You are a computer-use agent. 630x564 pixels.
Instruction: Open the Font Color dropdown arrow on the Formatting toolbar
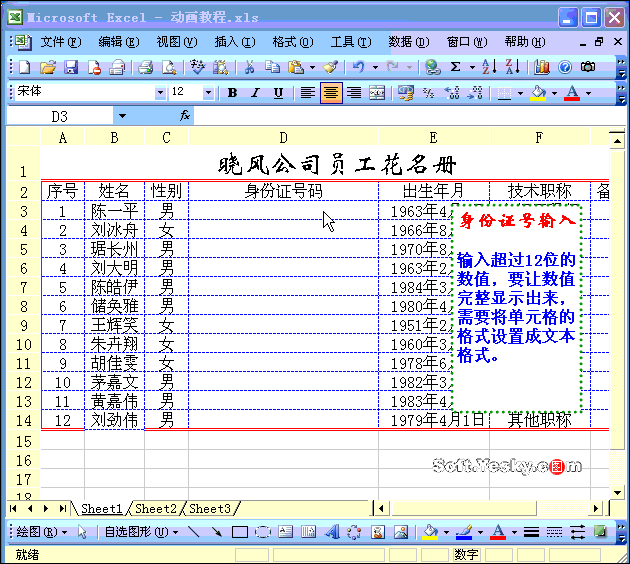tap(589, 94)
